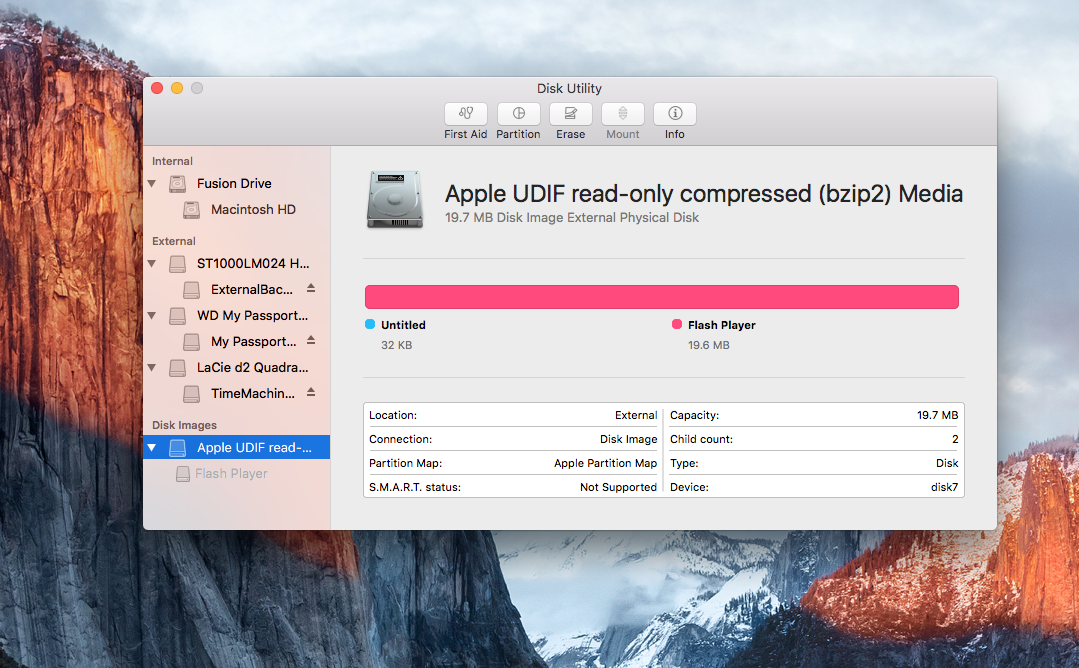Eject the My Passport... volume

click(311, 341)
